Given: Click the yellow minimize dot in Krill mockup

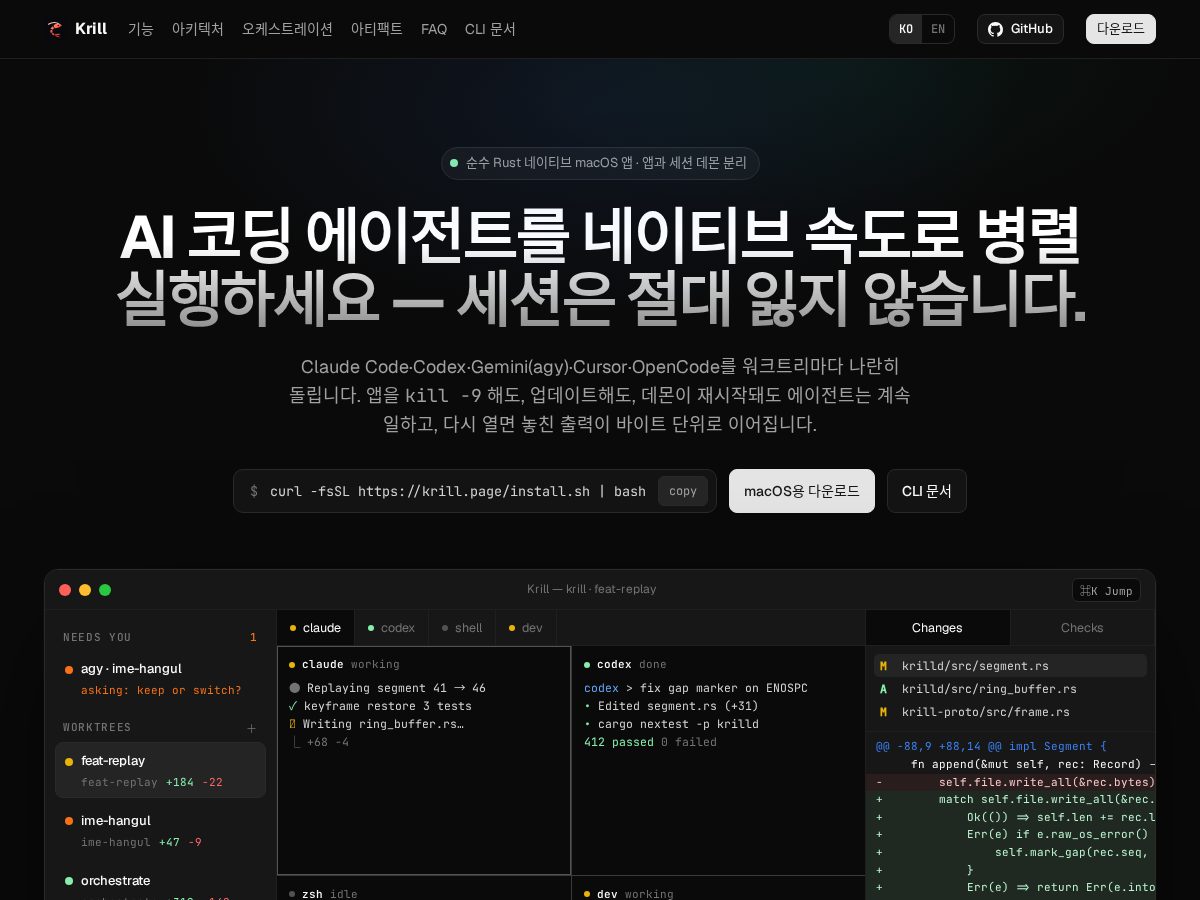Looking at the screenshot, I should [x=85, y=590].
